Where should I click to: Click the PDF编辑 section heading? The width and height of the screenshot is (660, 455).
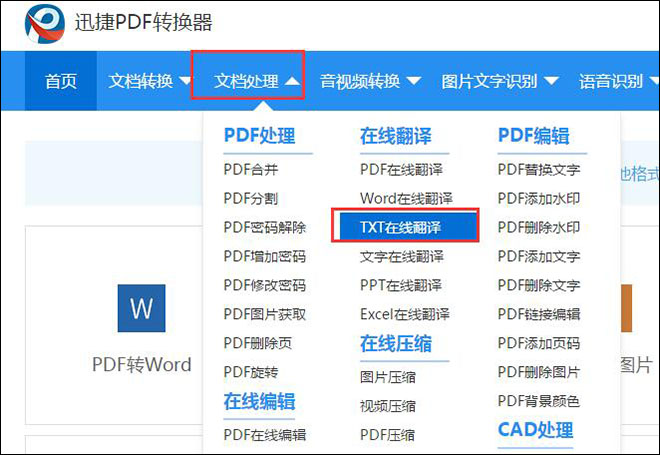pyautogui.click(x=534, y=136)
